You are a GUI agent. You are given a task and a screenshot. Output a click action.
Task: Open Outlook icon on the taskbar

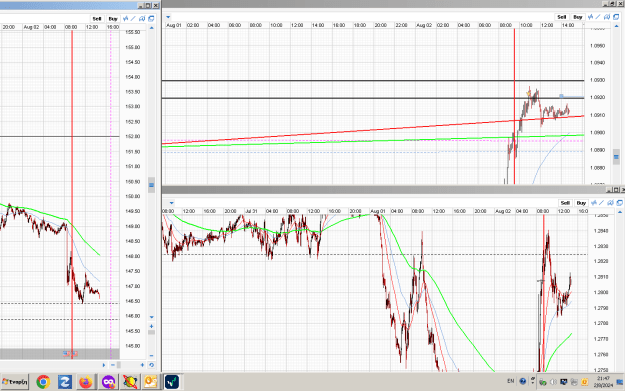pos(151,382)
